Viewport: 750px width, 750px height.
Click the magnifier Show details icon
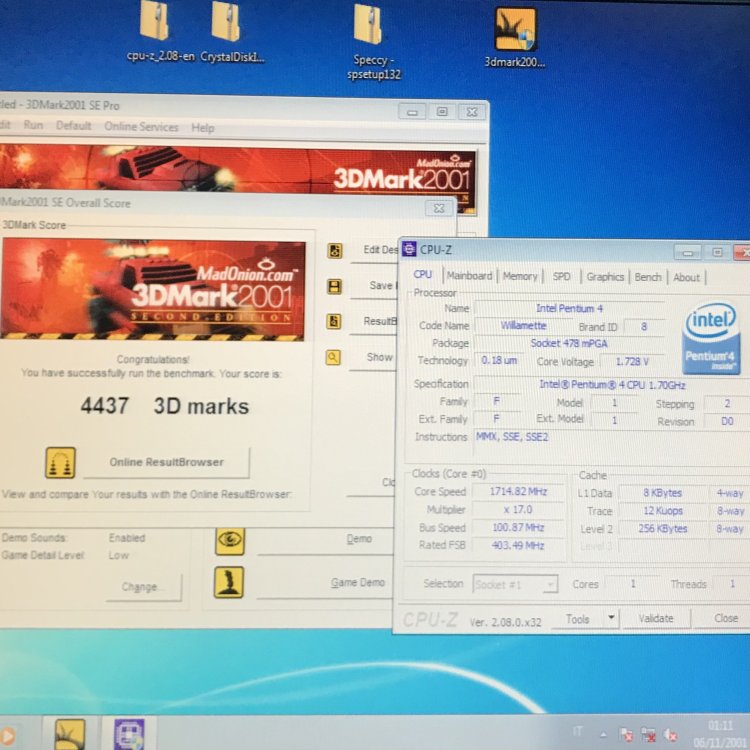(x=334, y=357)
